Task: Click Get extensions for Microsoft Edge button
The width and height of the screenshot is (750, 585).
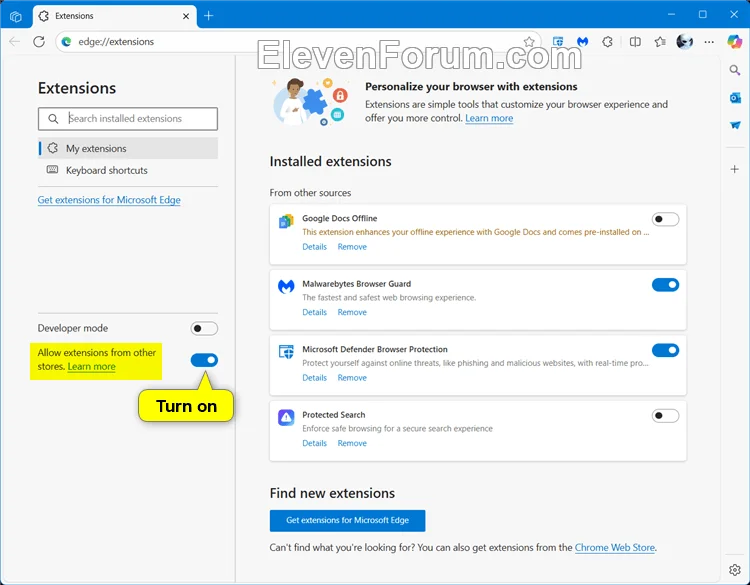Action: pos(347,520)
